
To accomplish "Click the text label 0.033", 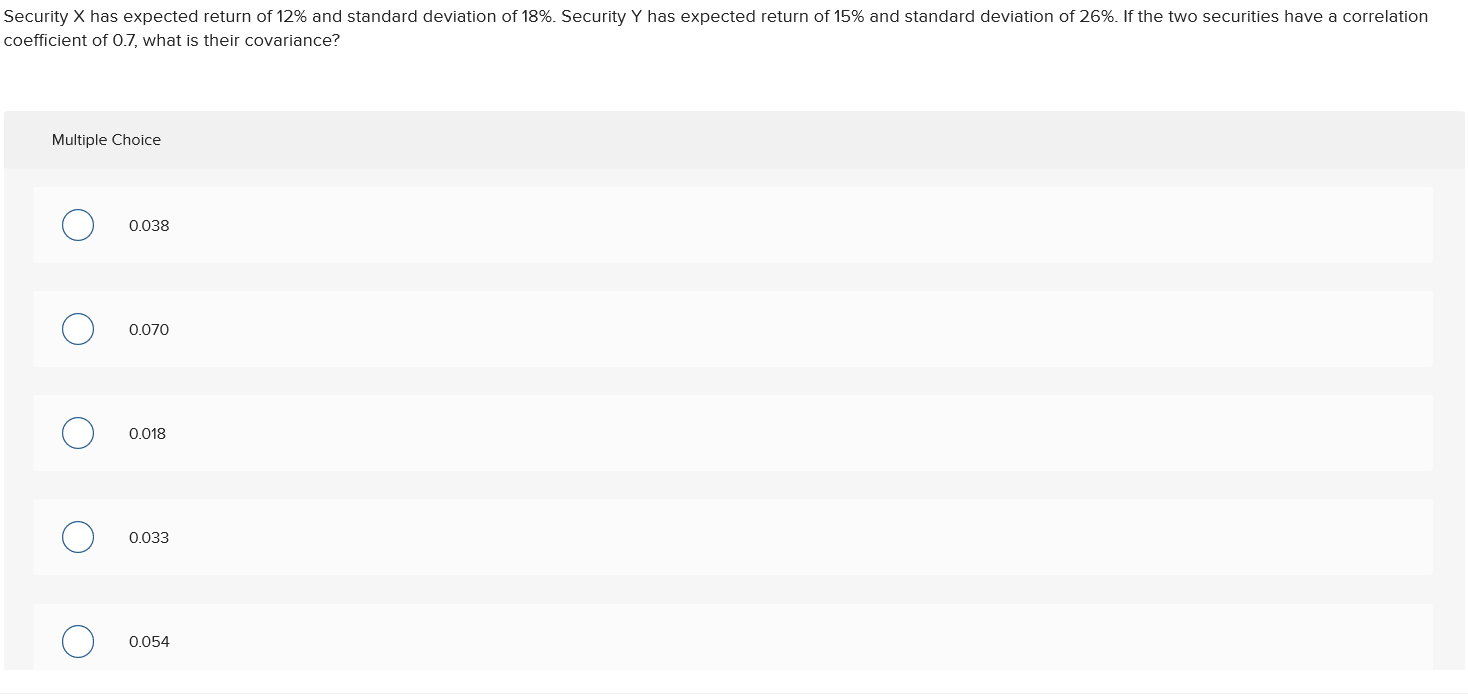I will point(149,537).
